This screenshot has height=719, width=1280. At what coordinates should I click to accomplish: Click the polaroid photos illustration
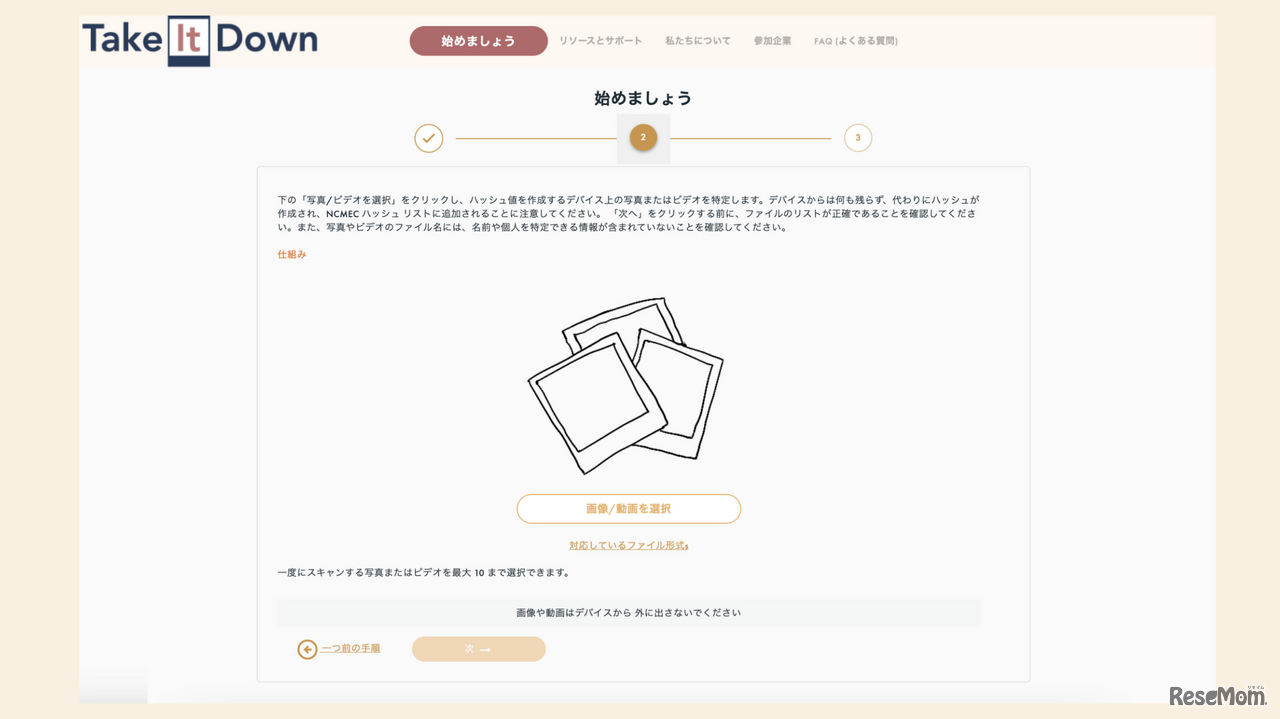628,383
